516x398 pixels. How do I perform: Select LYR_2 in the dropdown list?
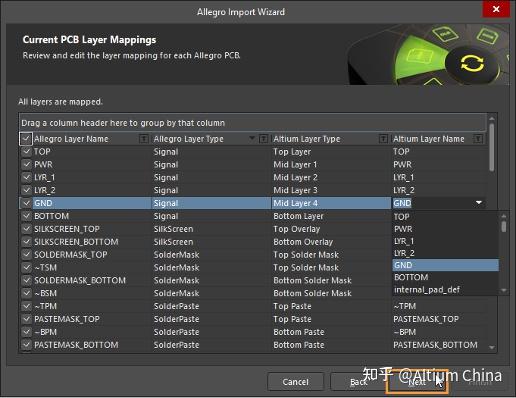(446, 253)
